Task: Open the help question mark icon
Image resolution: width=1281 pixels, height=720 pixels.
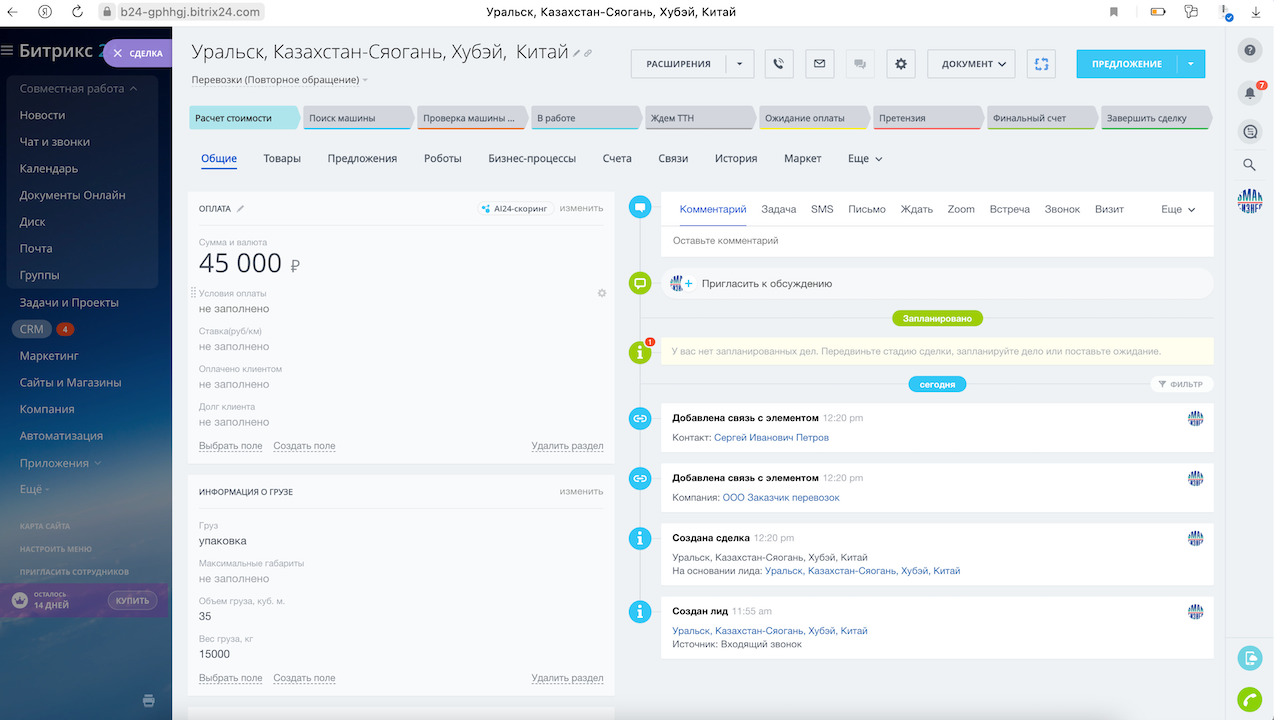Action: (x=1249, y=50)
